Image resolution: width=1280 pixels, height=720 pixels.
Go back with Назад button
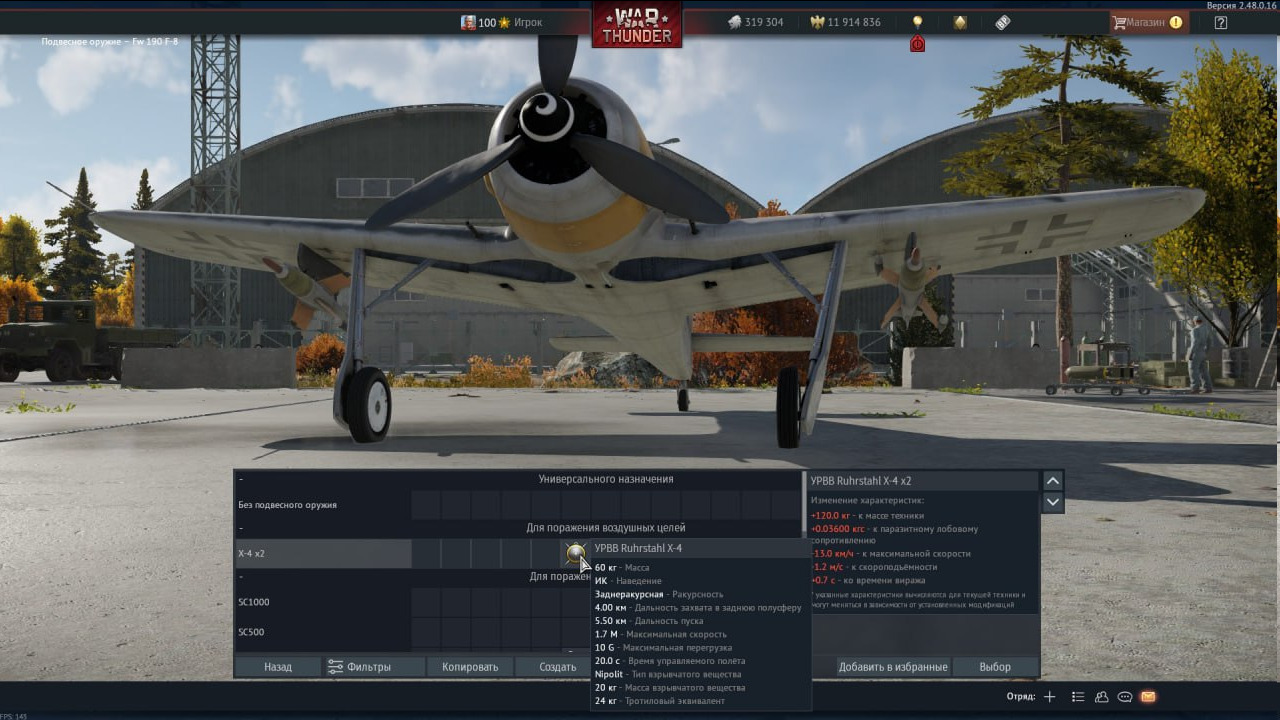(x=278, y=667)
